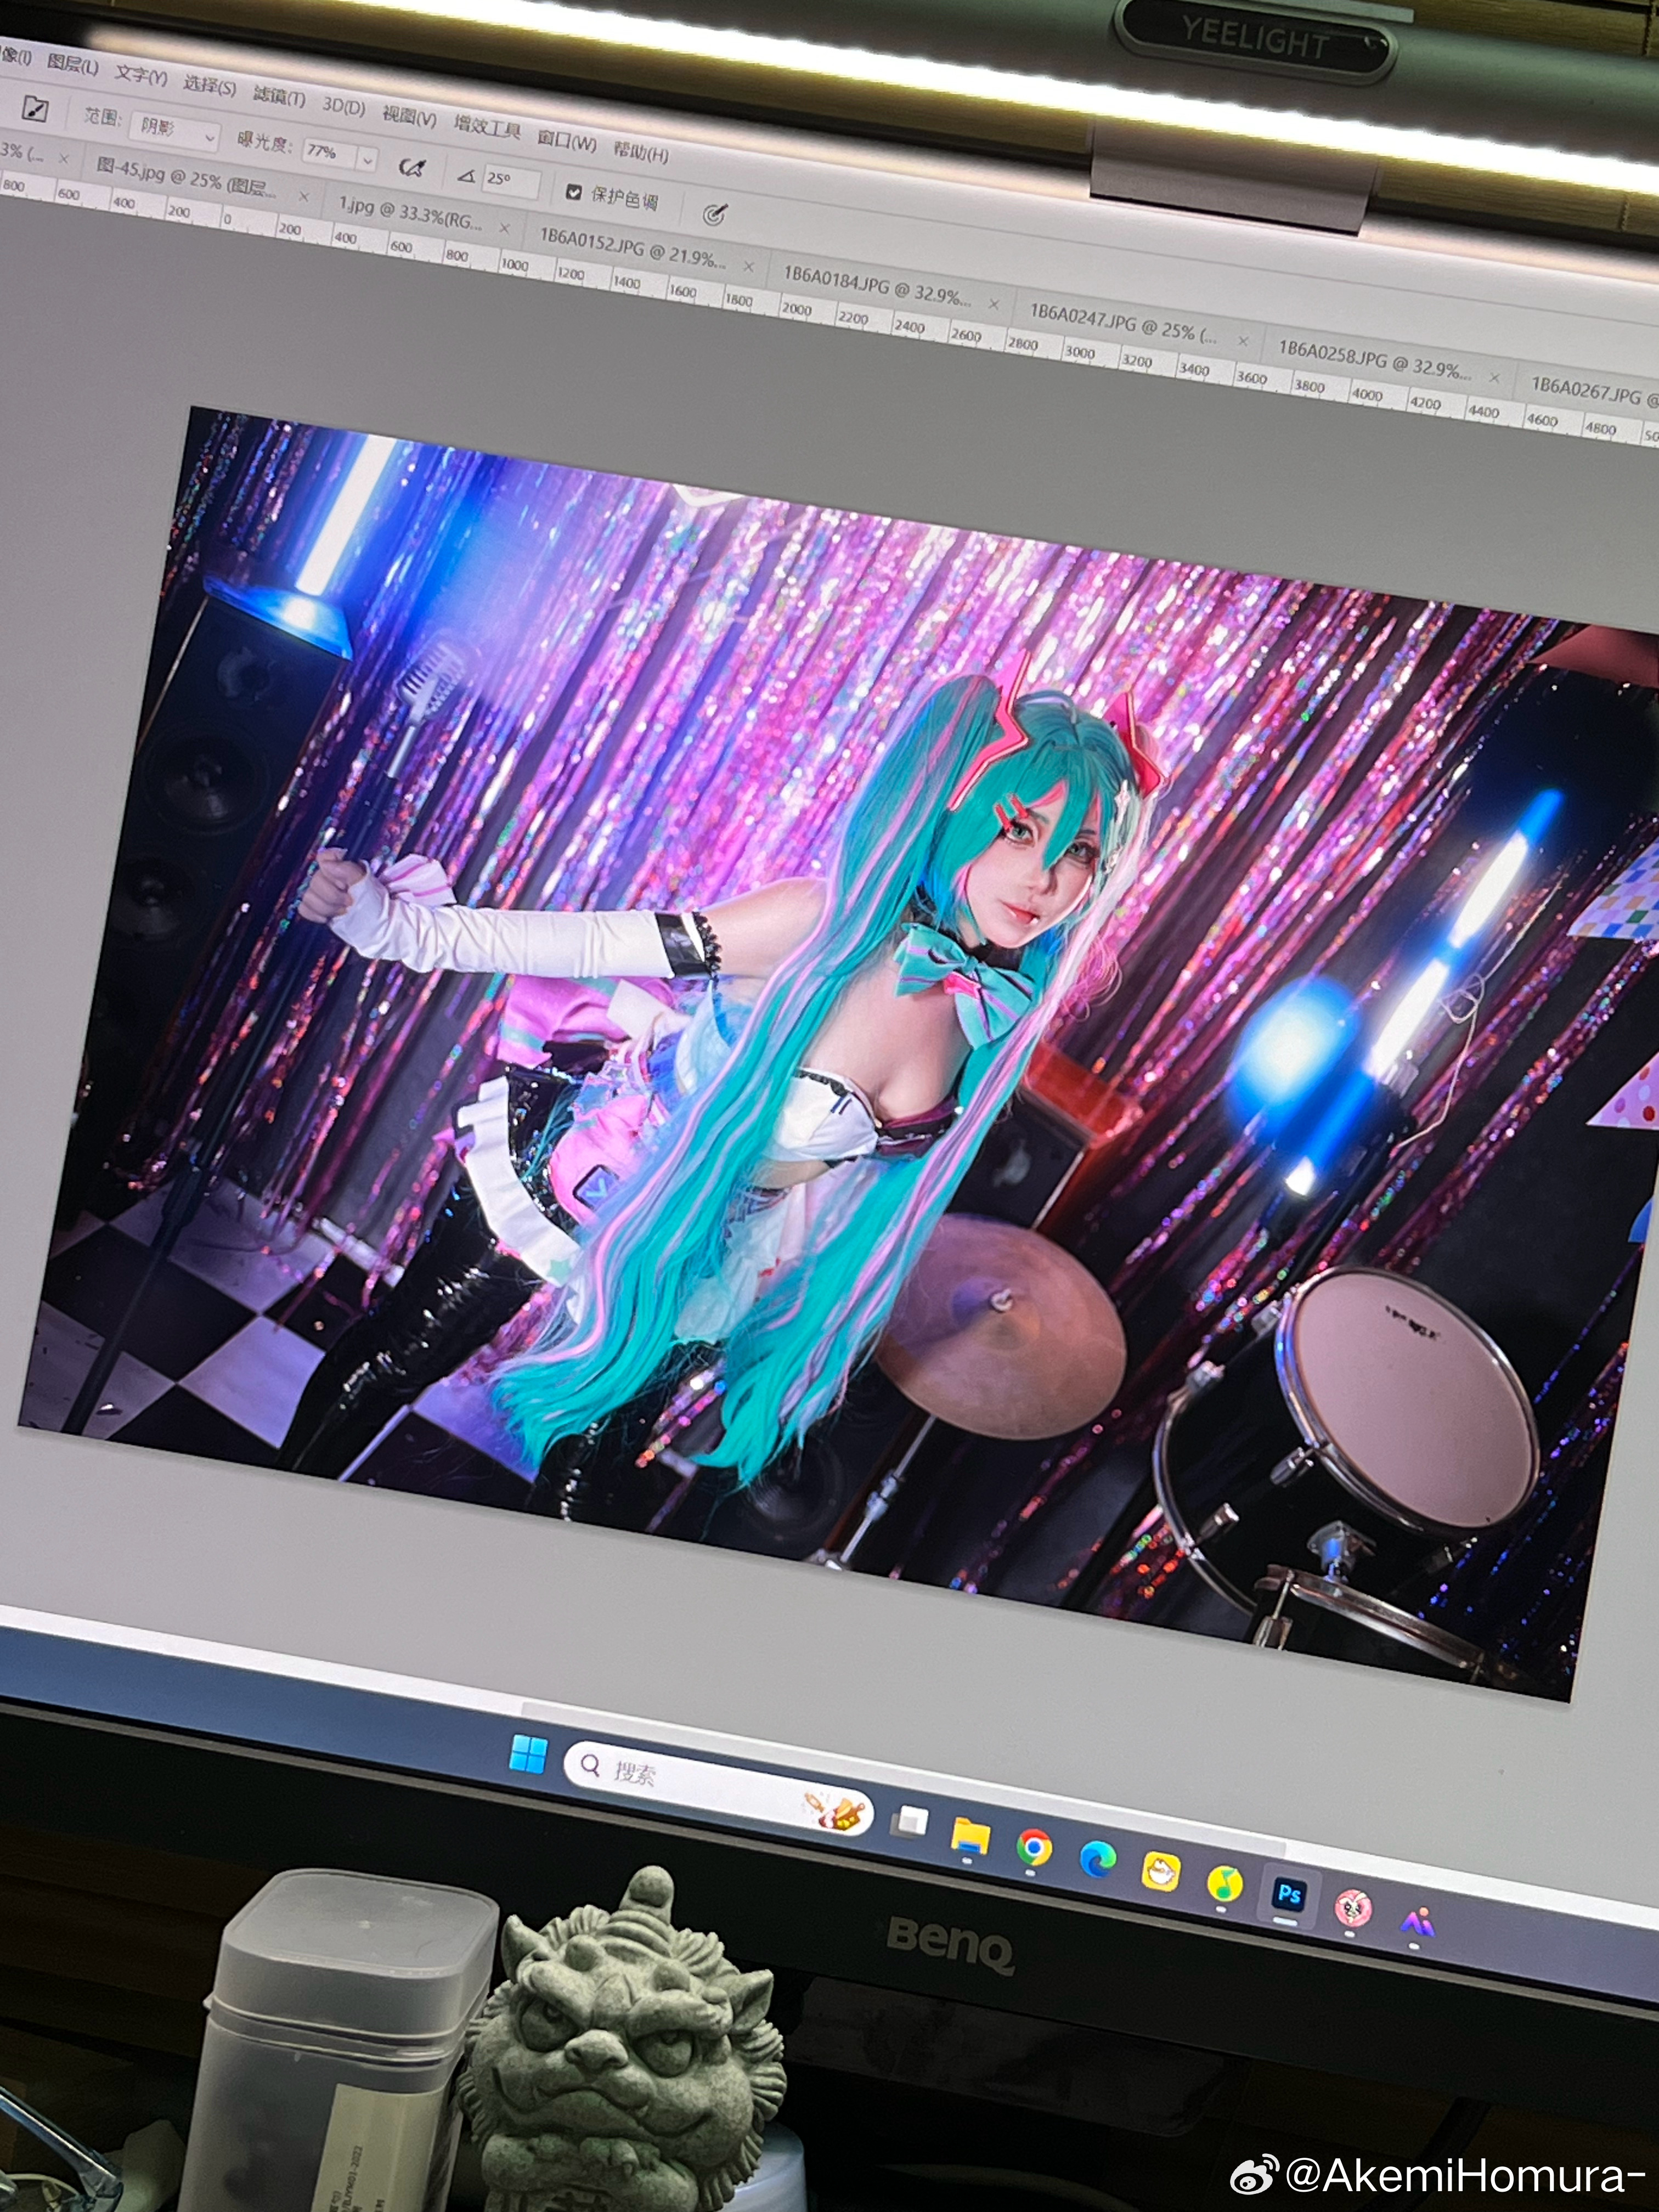Close the 1B6A0247.JPG tab

tap(1243, 341)
